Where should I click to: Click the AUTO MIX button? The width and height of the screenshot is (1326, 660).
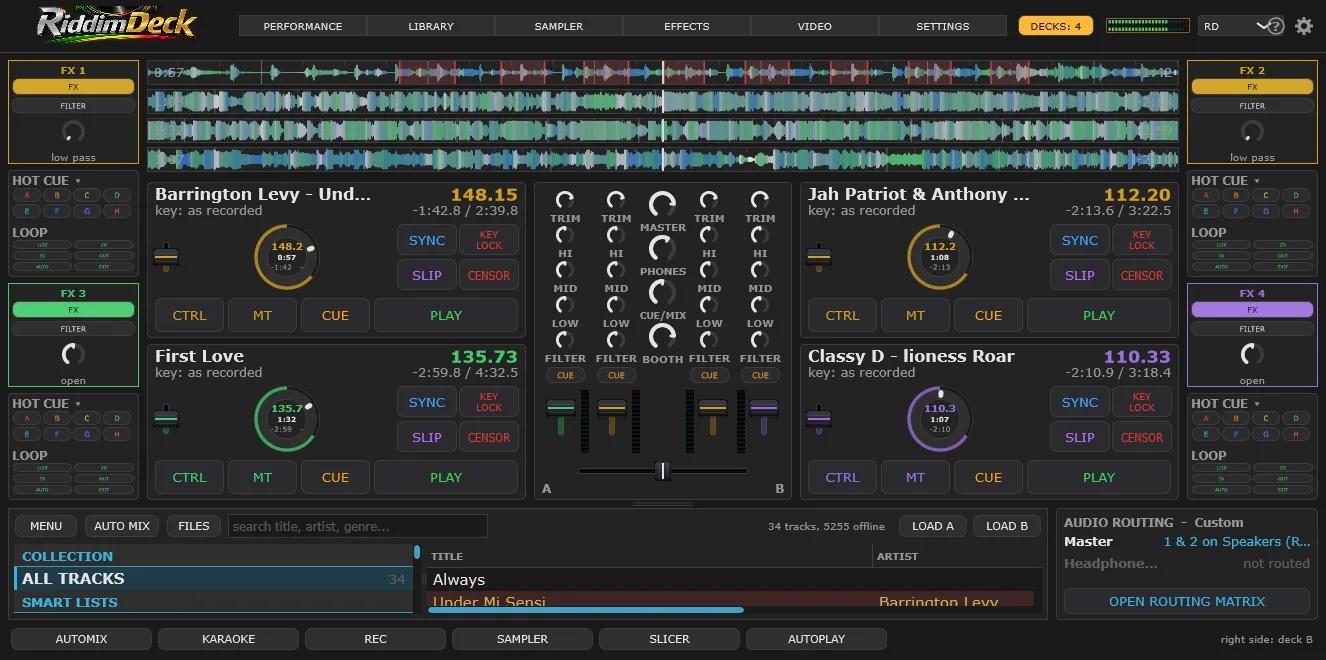pyautogui.click(x=123, y=526)
